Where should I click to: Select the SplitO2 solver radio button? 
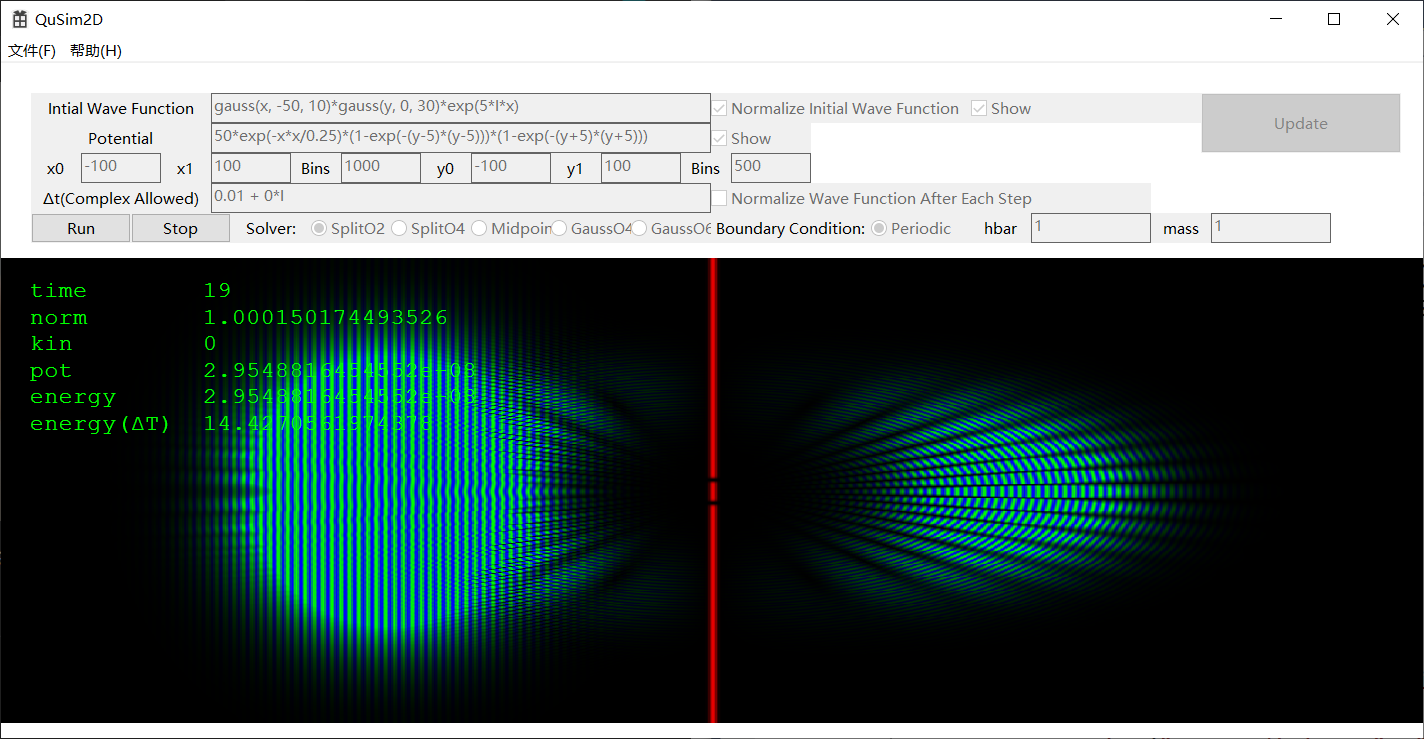pyautogui.click(x=319, y=228)
